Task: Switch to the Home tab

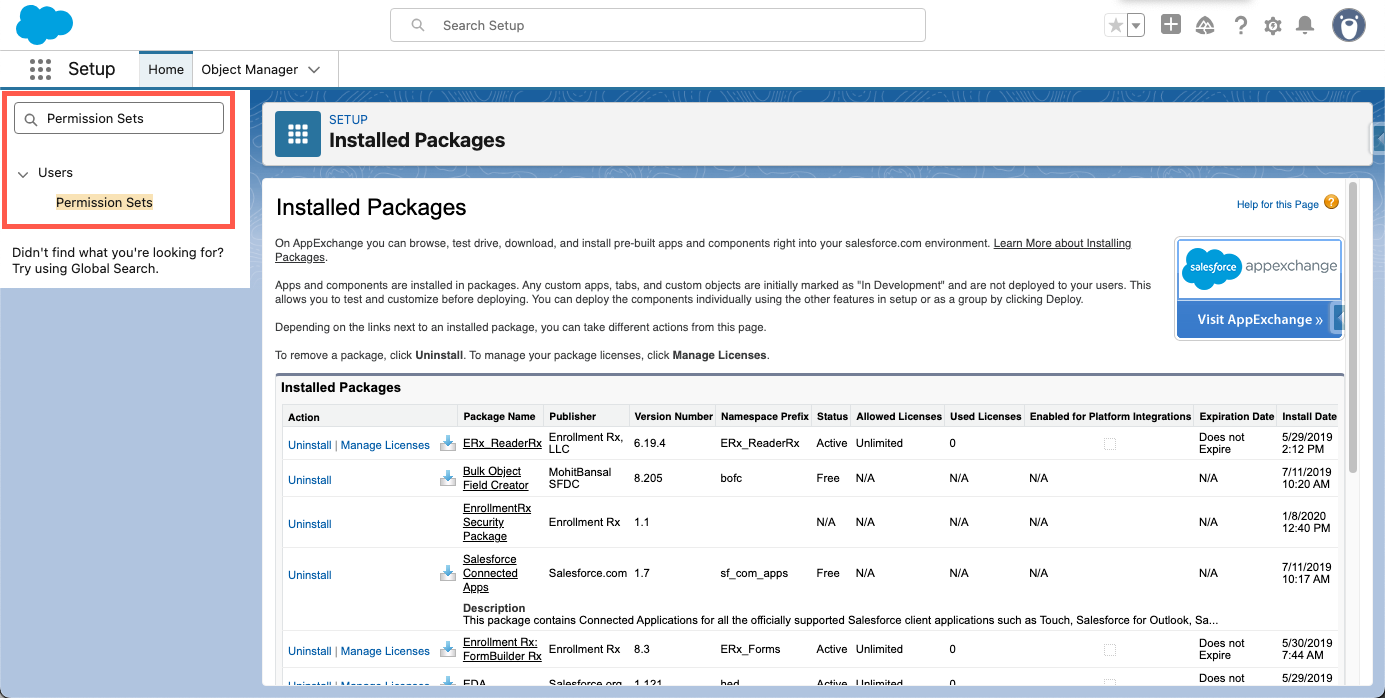Action: [166, 70]
